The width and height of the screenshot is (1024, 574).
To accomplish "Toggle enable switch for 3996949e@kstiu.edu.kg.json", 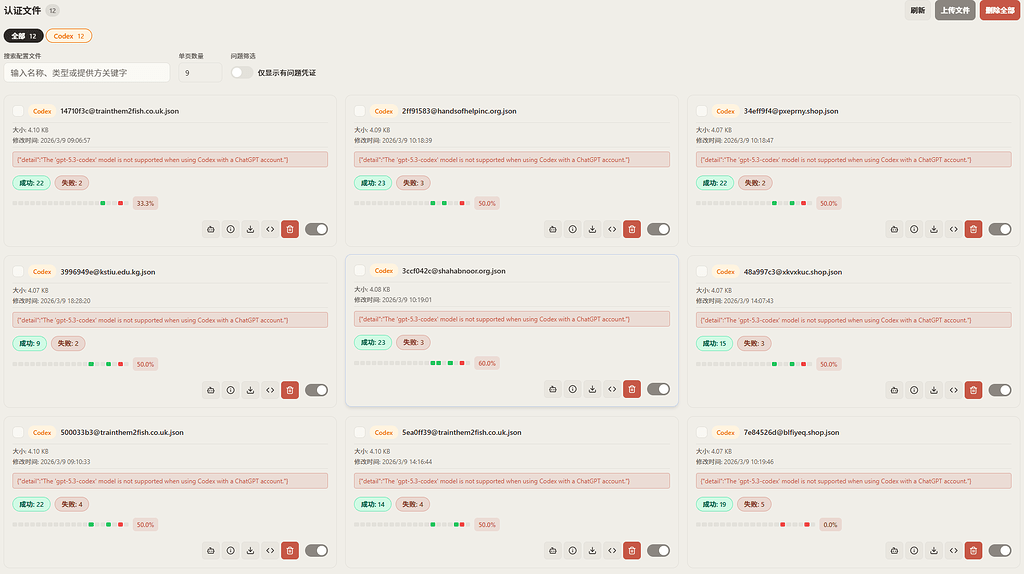I will (316, 390).
